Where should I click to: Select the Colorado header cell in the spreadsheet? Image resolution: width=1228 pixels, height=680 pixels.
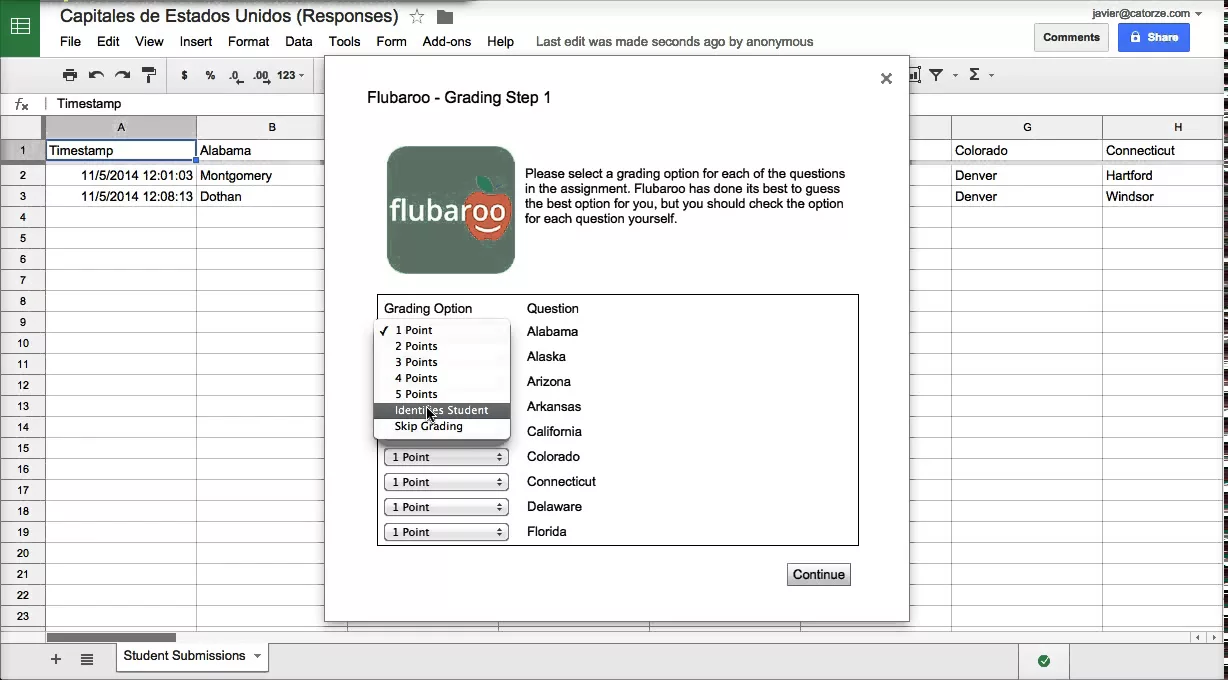pos(1027,150)
